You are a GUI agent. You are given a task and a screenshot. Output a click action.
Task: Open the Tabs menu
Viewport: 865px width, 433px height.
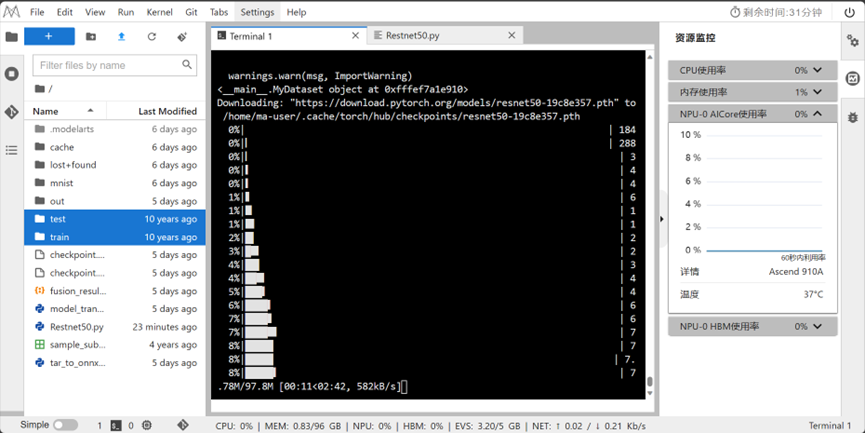[219, 12]
